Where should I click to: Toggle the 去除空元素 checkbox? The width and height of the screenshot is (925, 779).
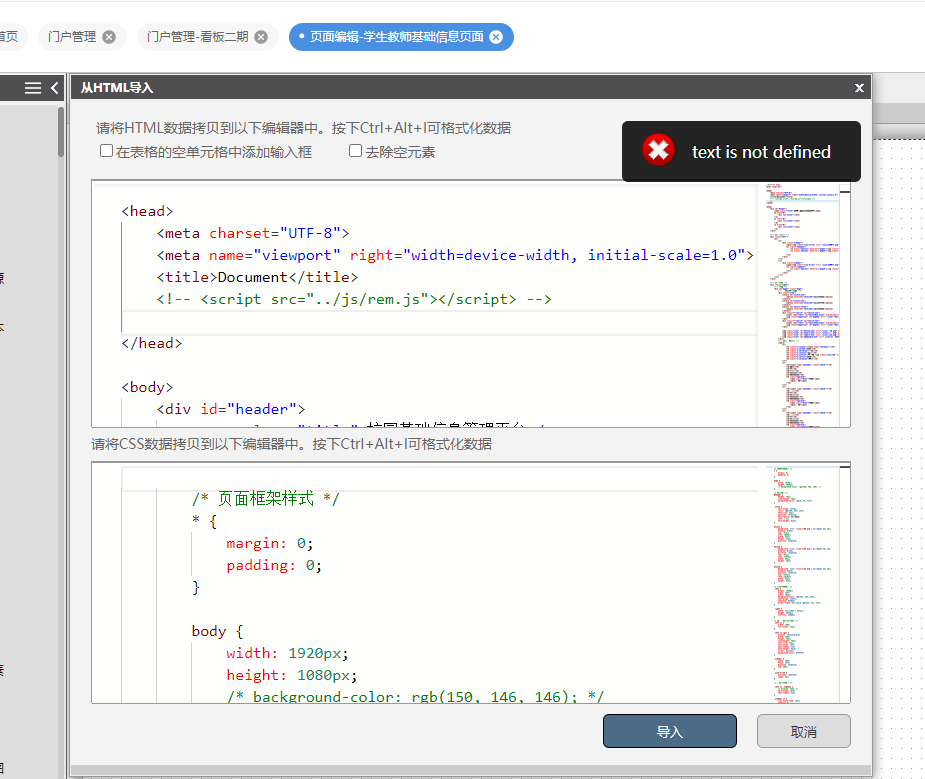coord(355,151)
